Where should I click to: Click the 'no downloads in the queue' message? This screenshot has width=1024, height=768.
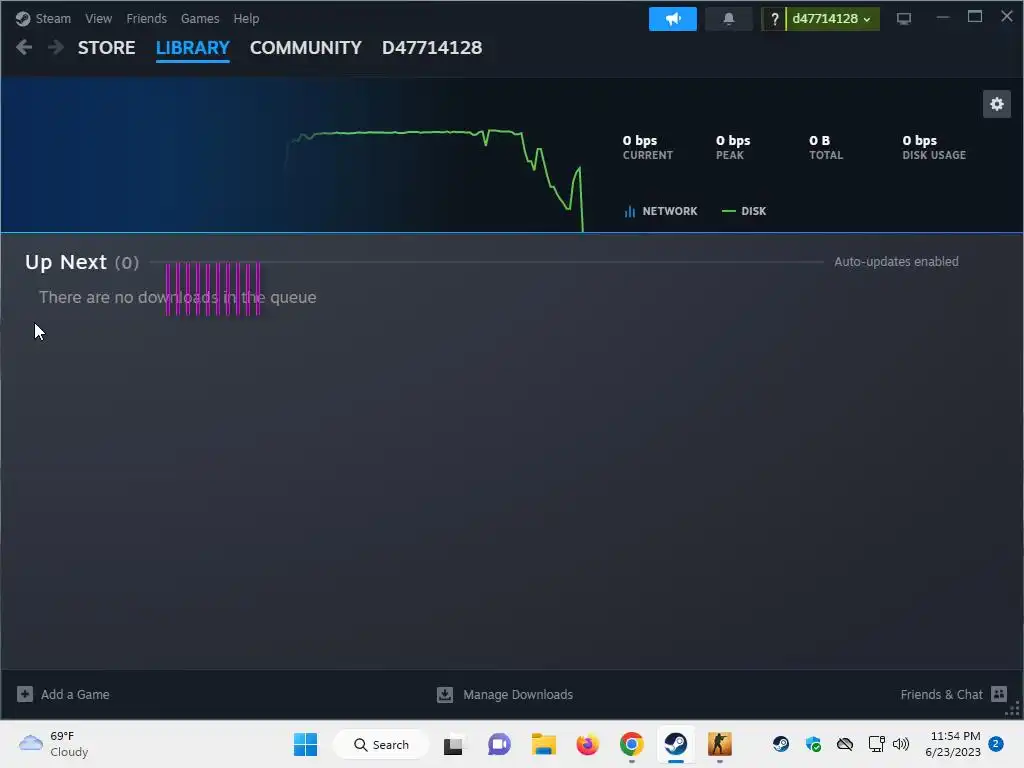point(178,297)
